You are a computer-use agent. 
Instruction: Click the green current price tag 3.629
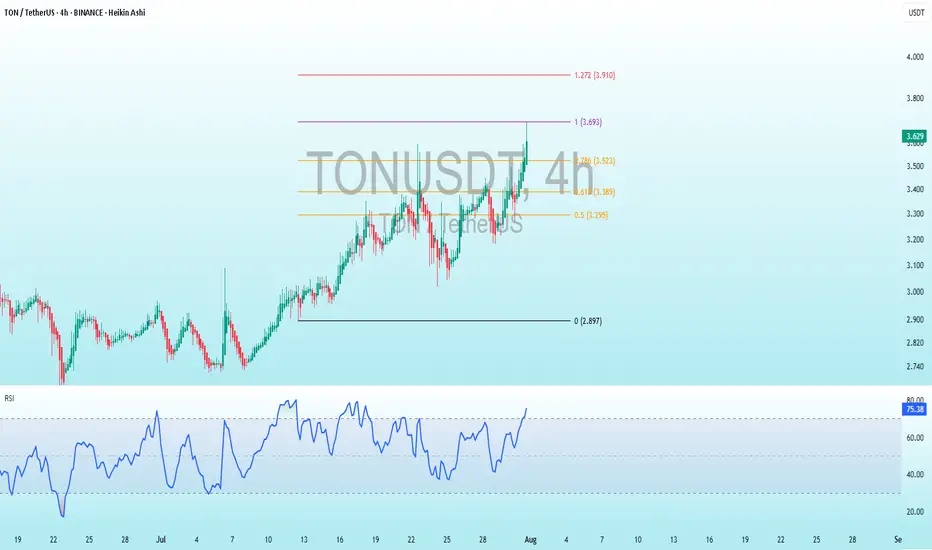click(x=914, y=136)
